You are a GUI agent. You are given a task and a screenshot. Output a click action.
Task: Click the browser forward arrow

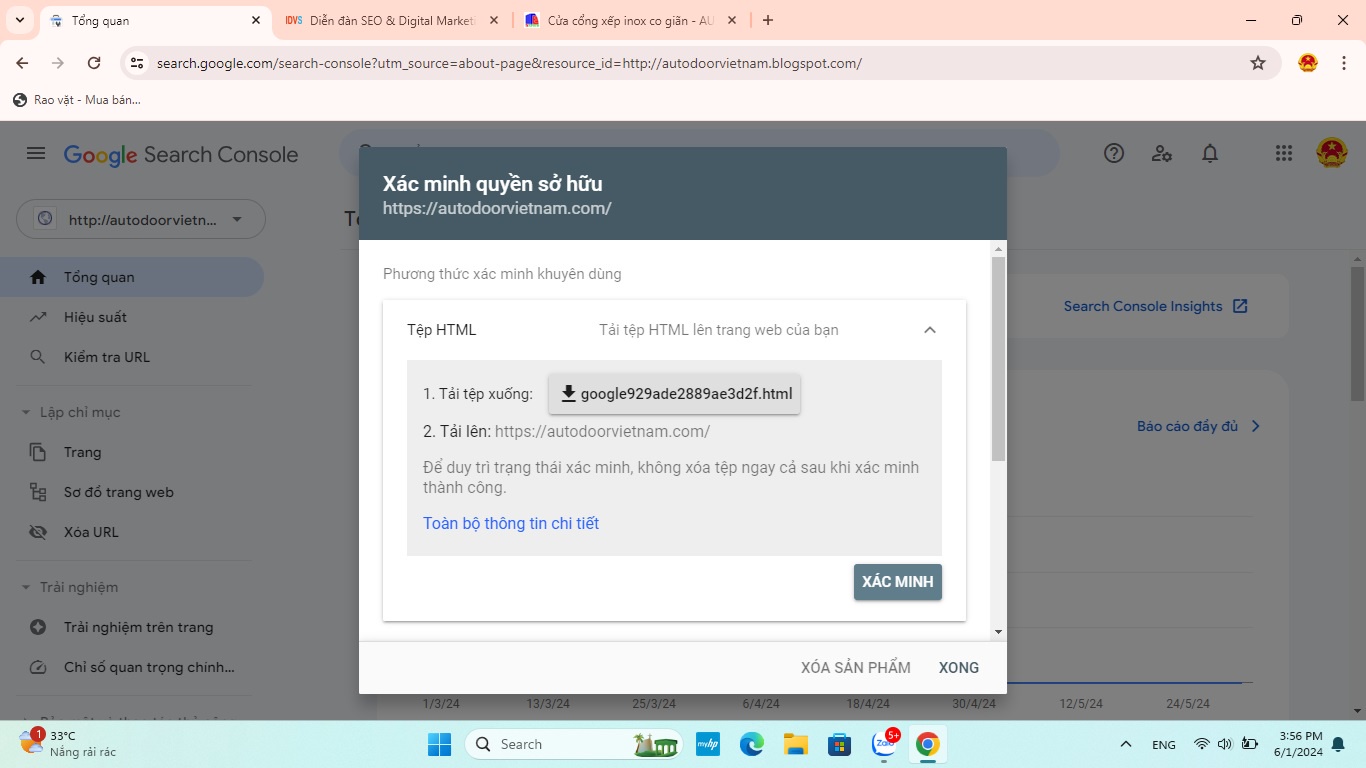(58, 63)
